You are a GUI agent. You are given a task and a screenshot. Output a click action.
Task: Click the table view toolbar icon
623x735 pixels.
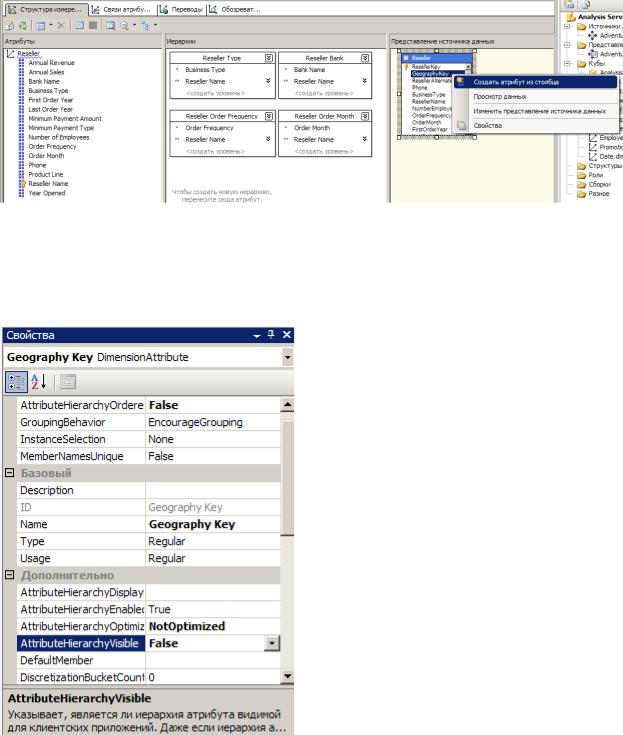(x=41, y=26)
